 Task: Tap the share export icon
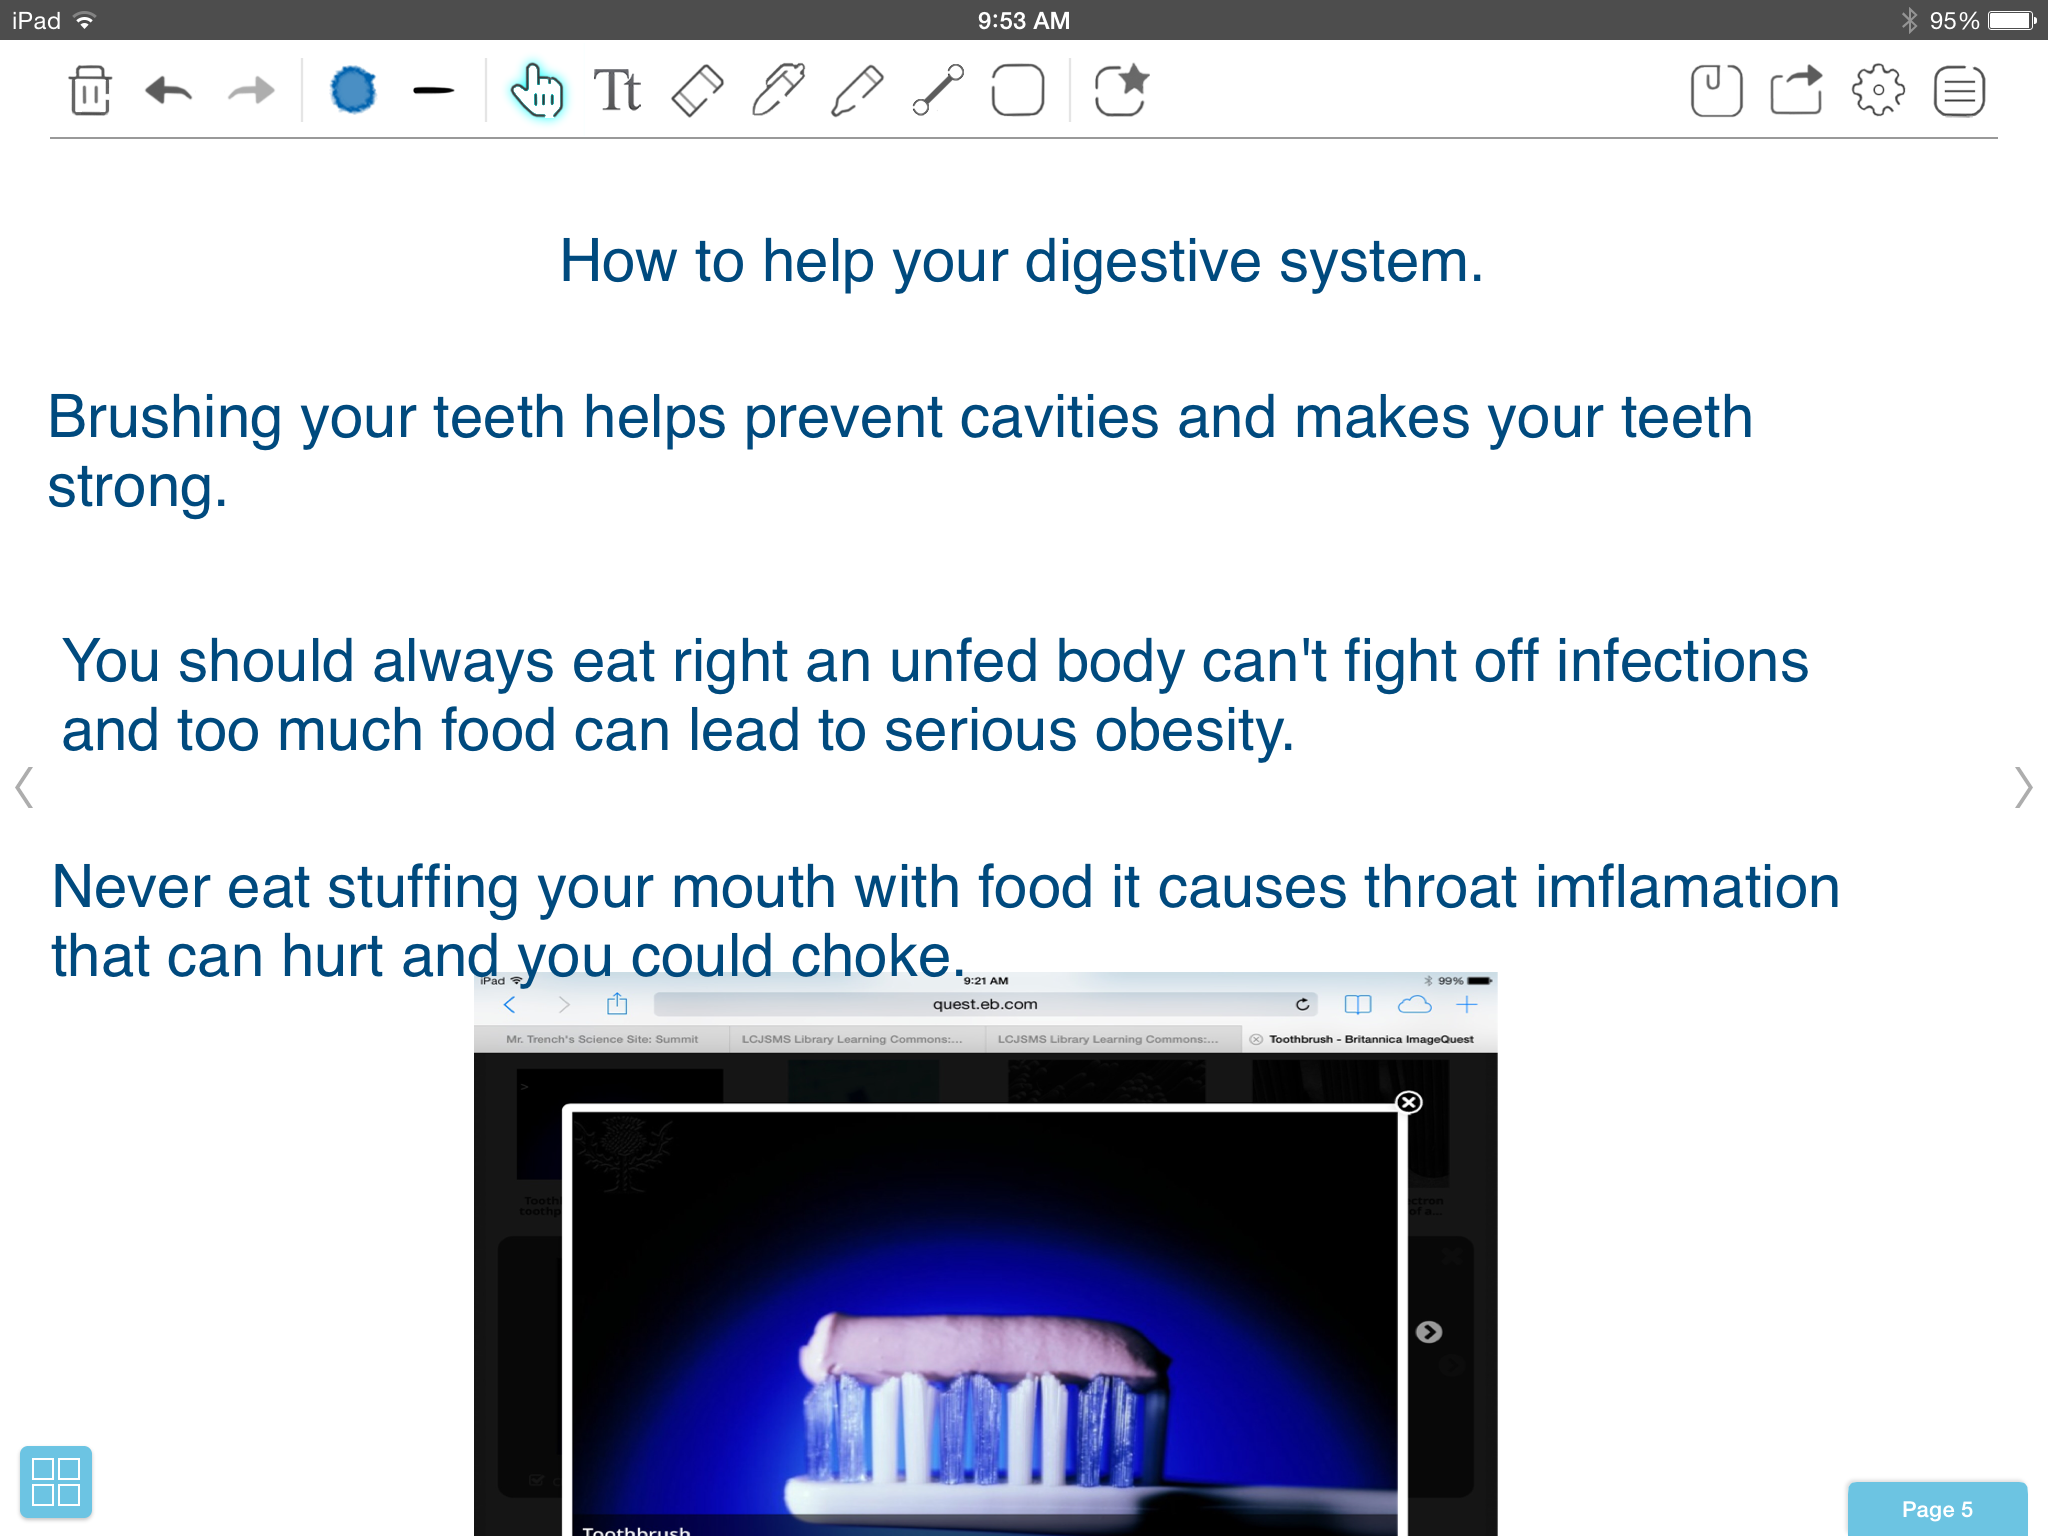point(1796,91)
